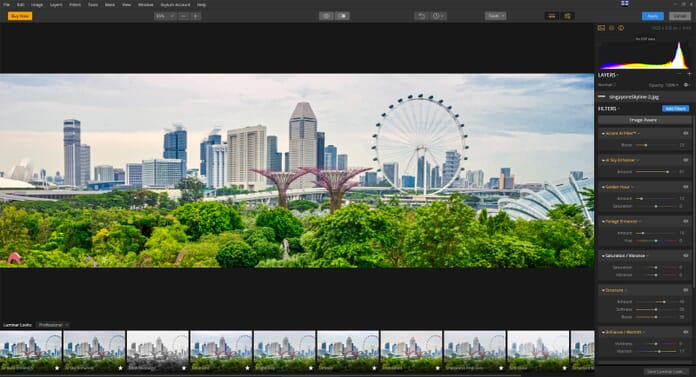Click the orange Buy Now button
Viewport: 696px width, 377px height.
coord(20,16)
